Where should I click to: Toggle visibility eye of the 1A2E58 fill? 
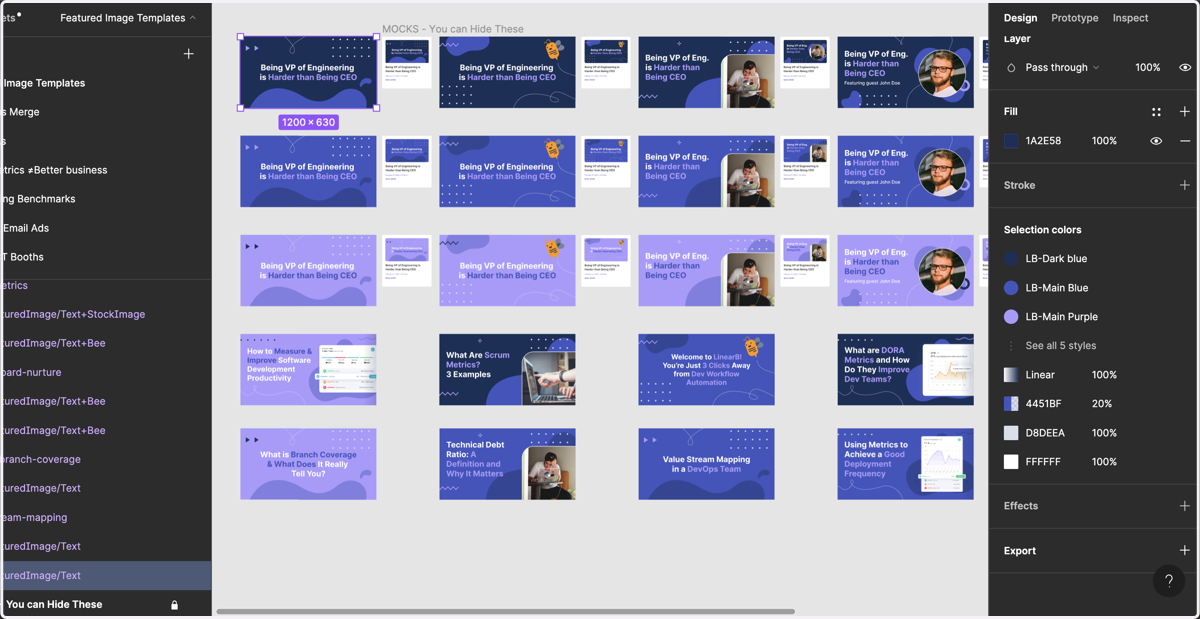[x=1156, y=141]
